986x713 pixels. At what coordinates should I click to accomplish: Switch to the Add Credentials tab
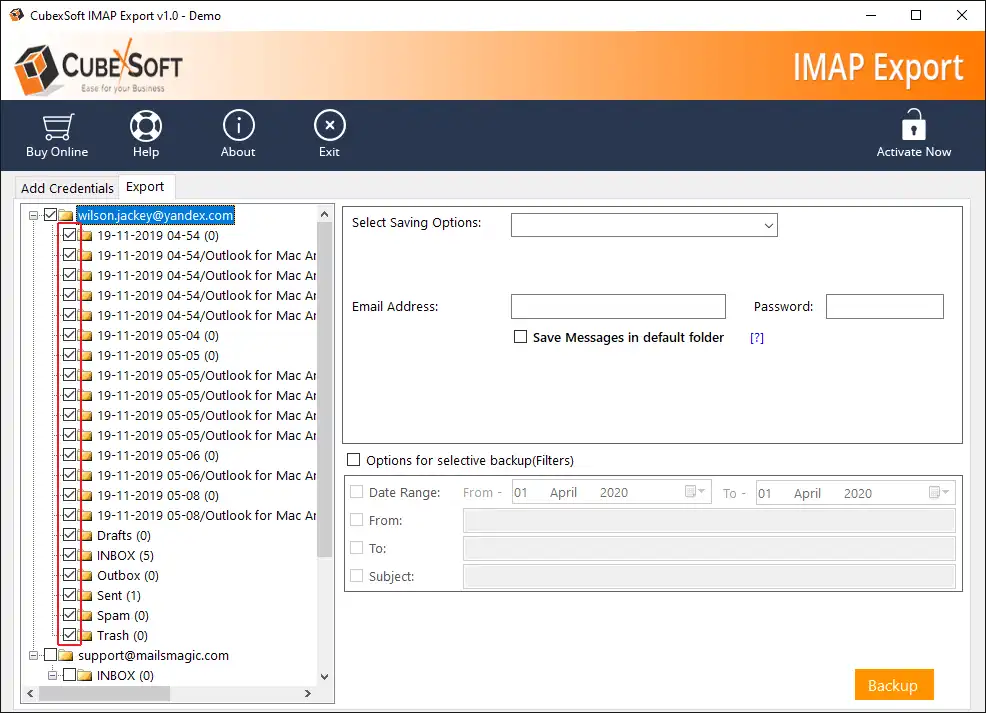point(67,188)
